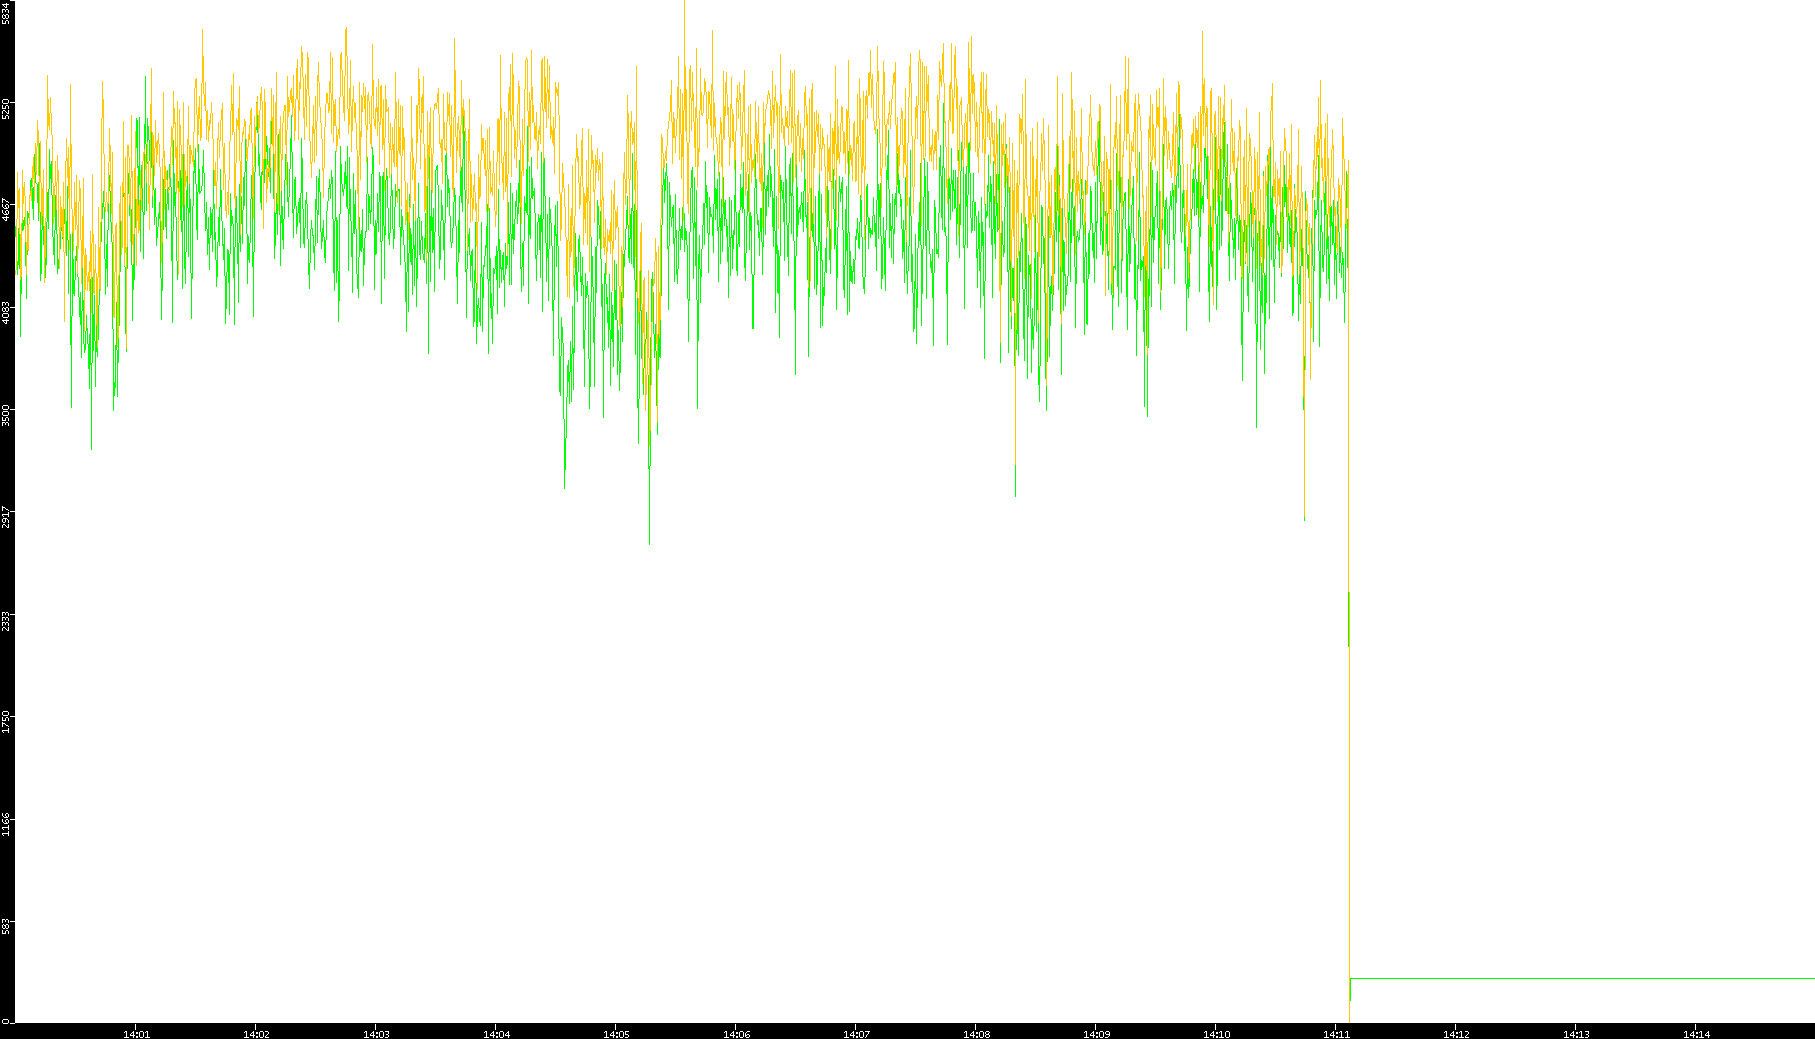Click the 2917 vertical axis label

[6, 517]
